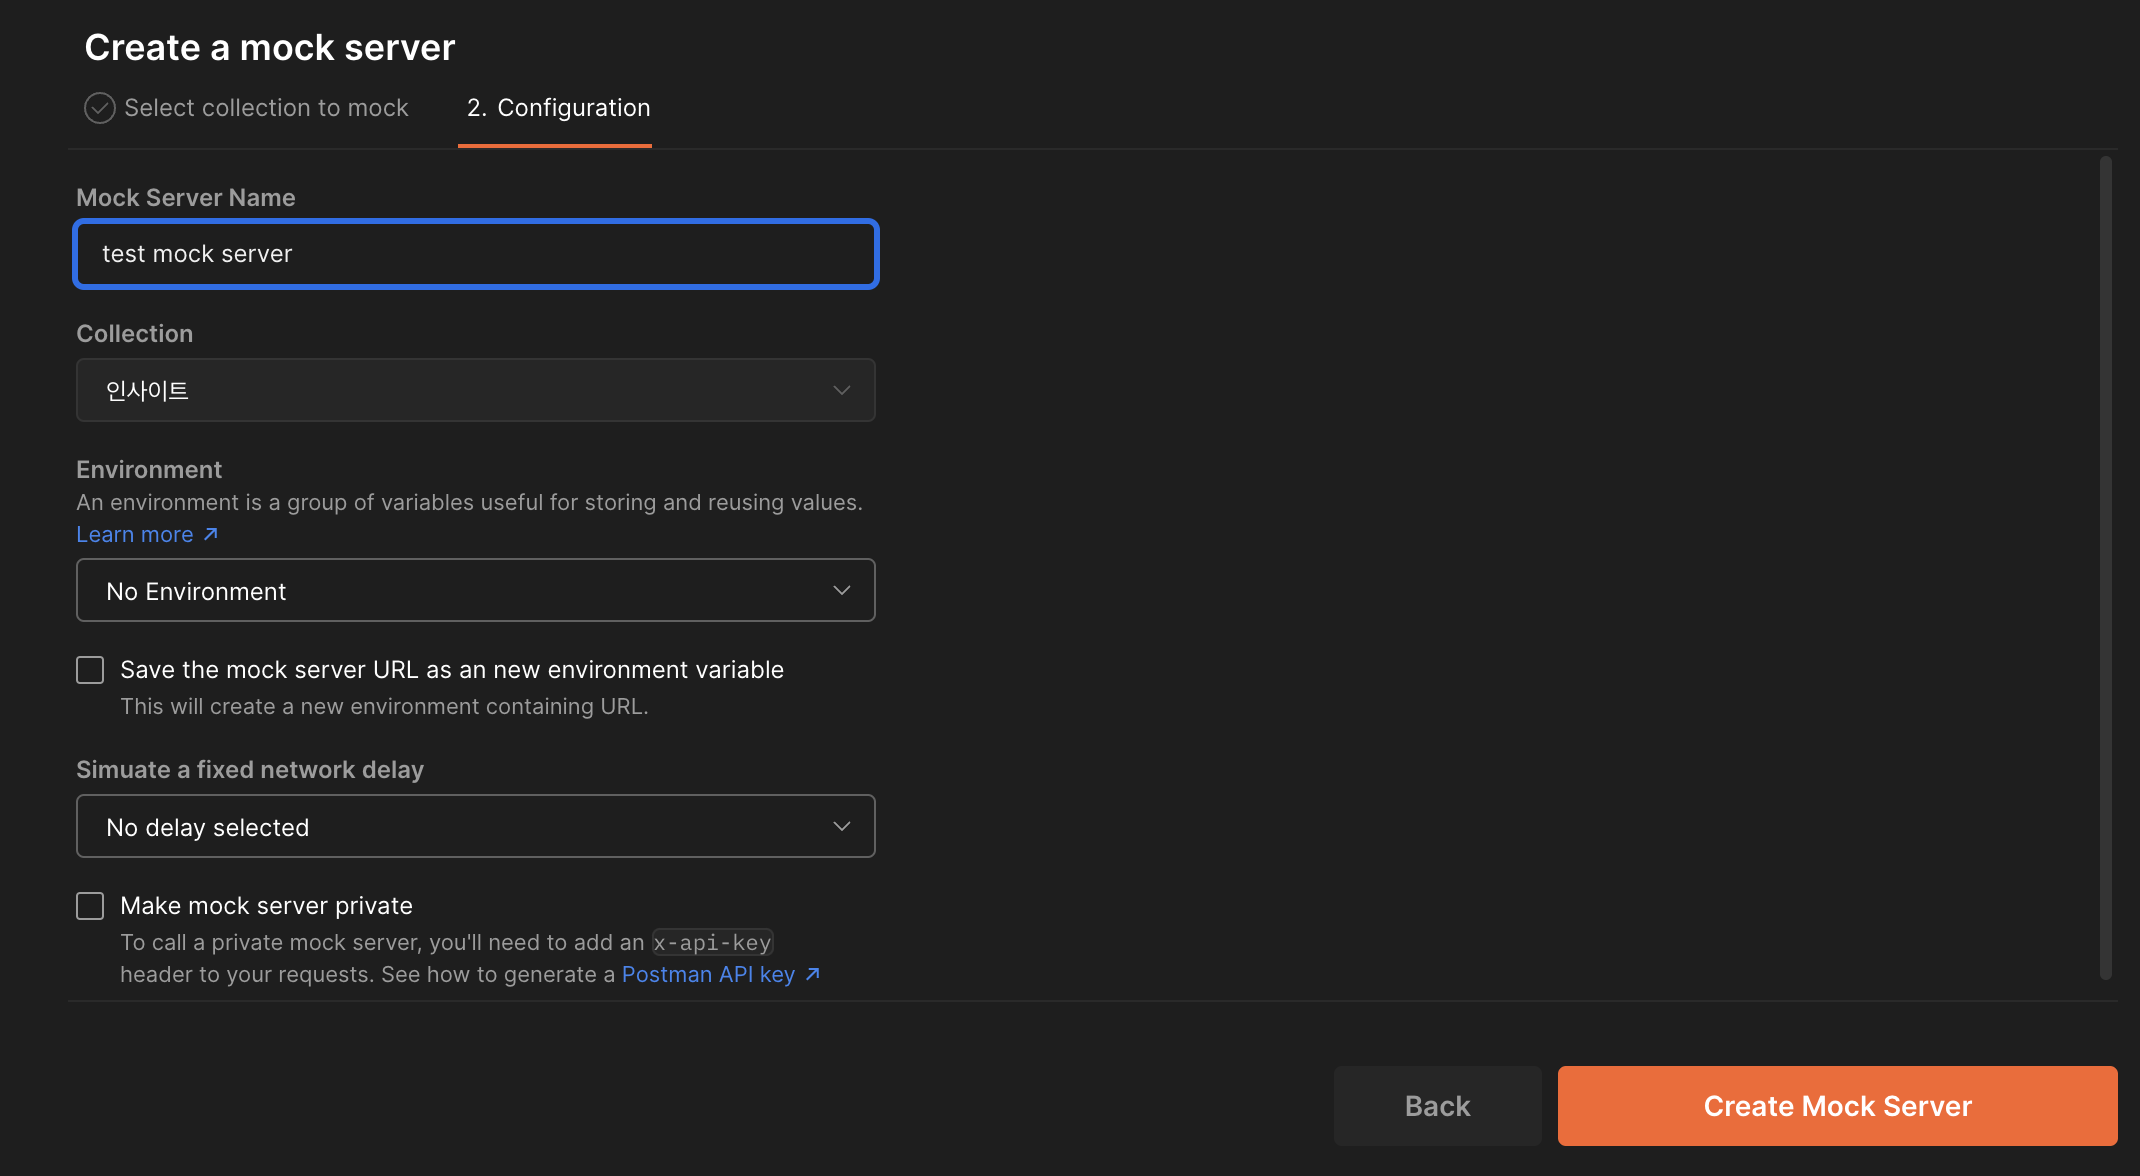Click the Save mock server URL label text
The height and width of the screenshot is (1176, 2140).
click(x=452, y=670)
